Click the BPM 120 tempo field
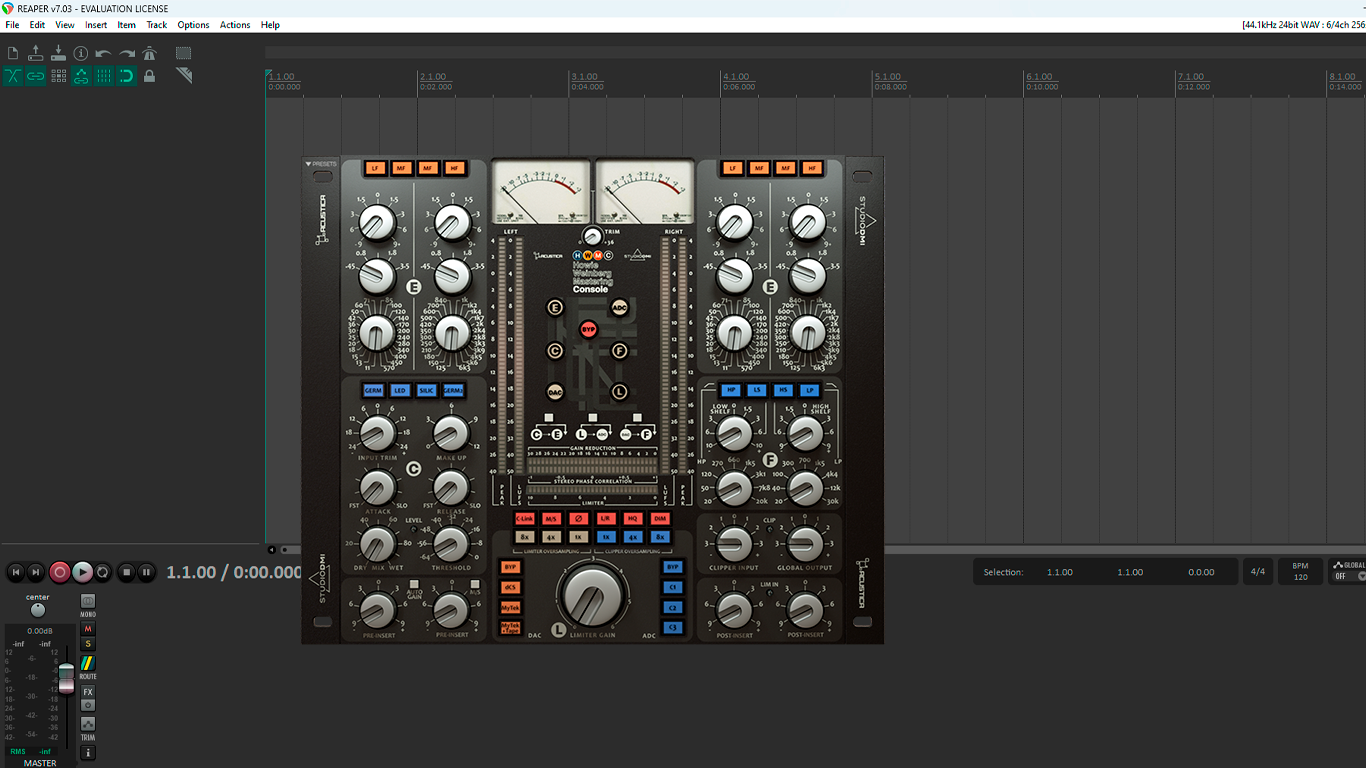 1300,572
